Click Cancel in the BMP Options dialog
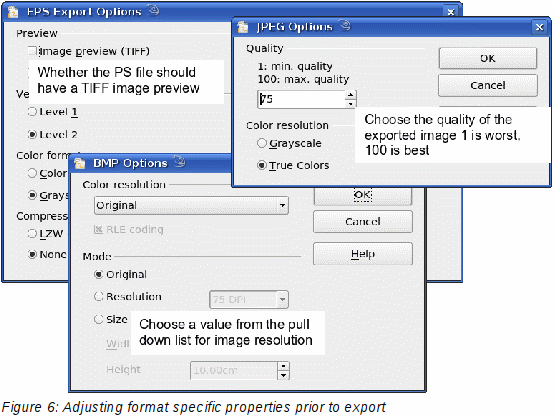 [363, 222]
